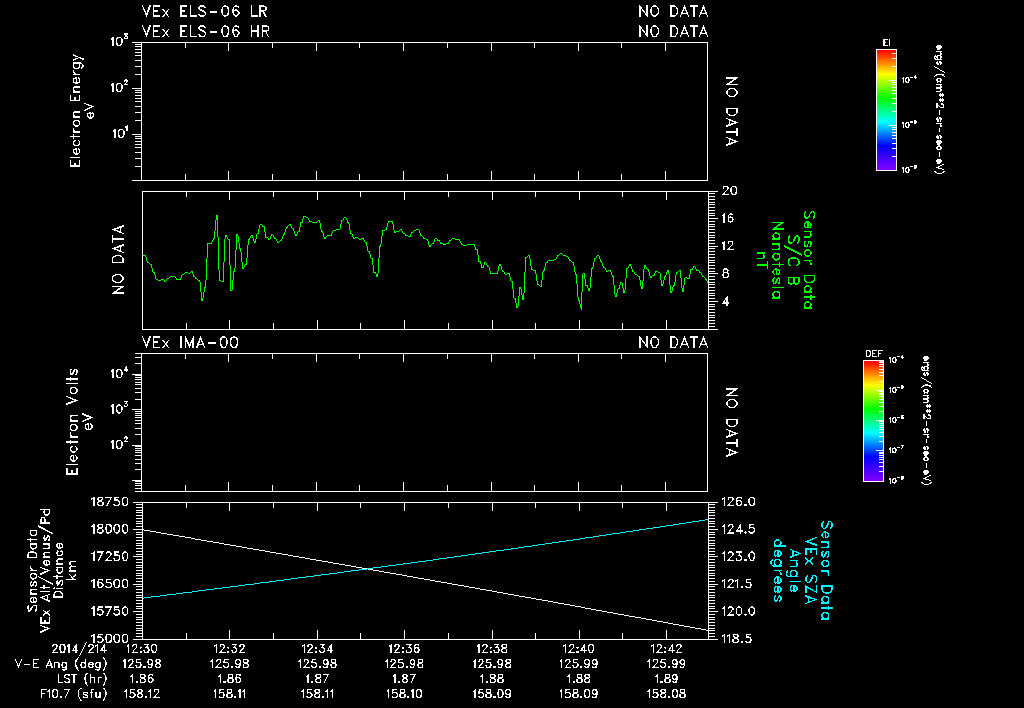Click the cyan VEx SZA Angle degrees label

tap(803, 570)
